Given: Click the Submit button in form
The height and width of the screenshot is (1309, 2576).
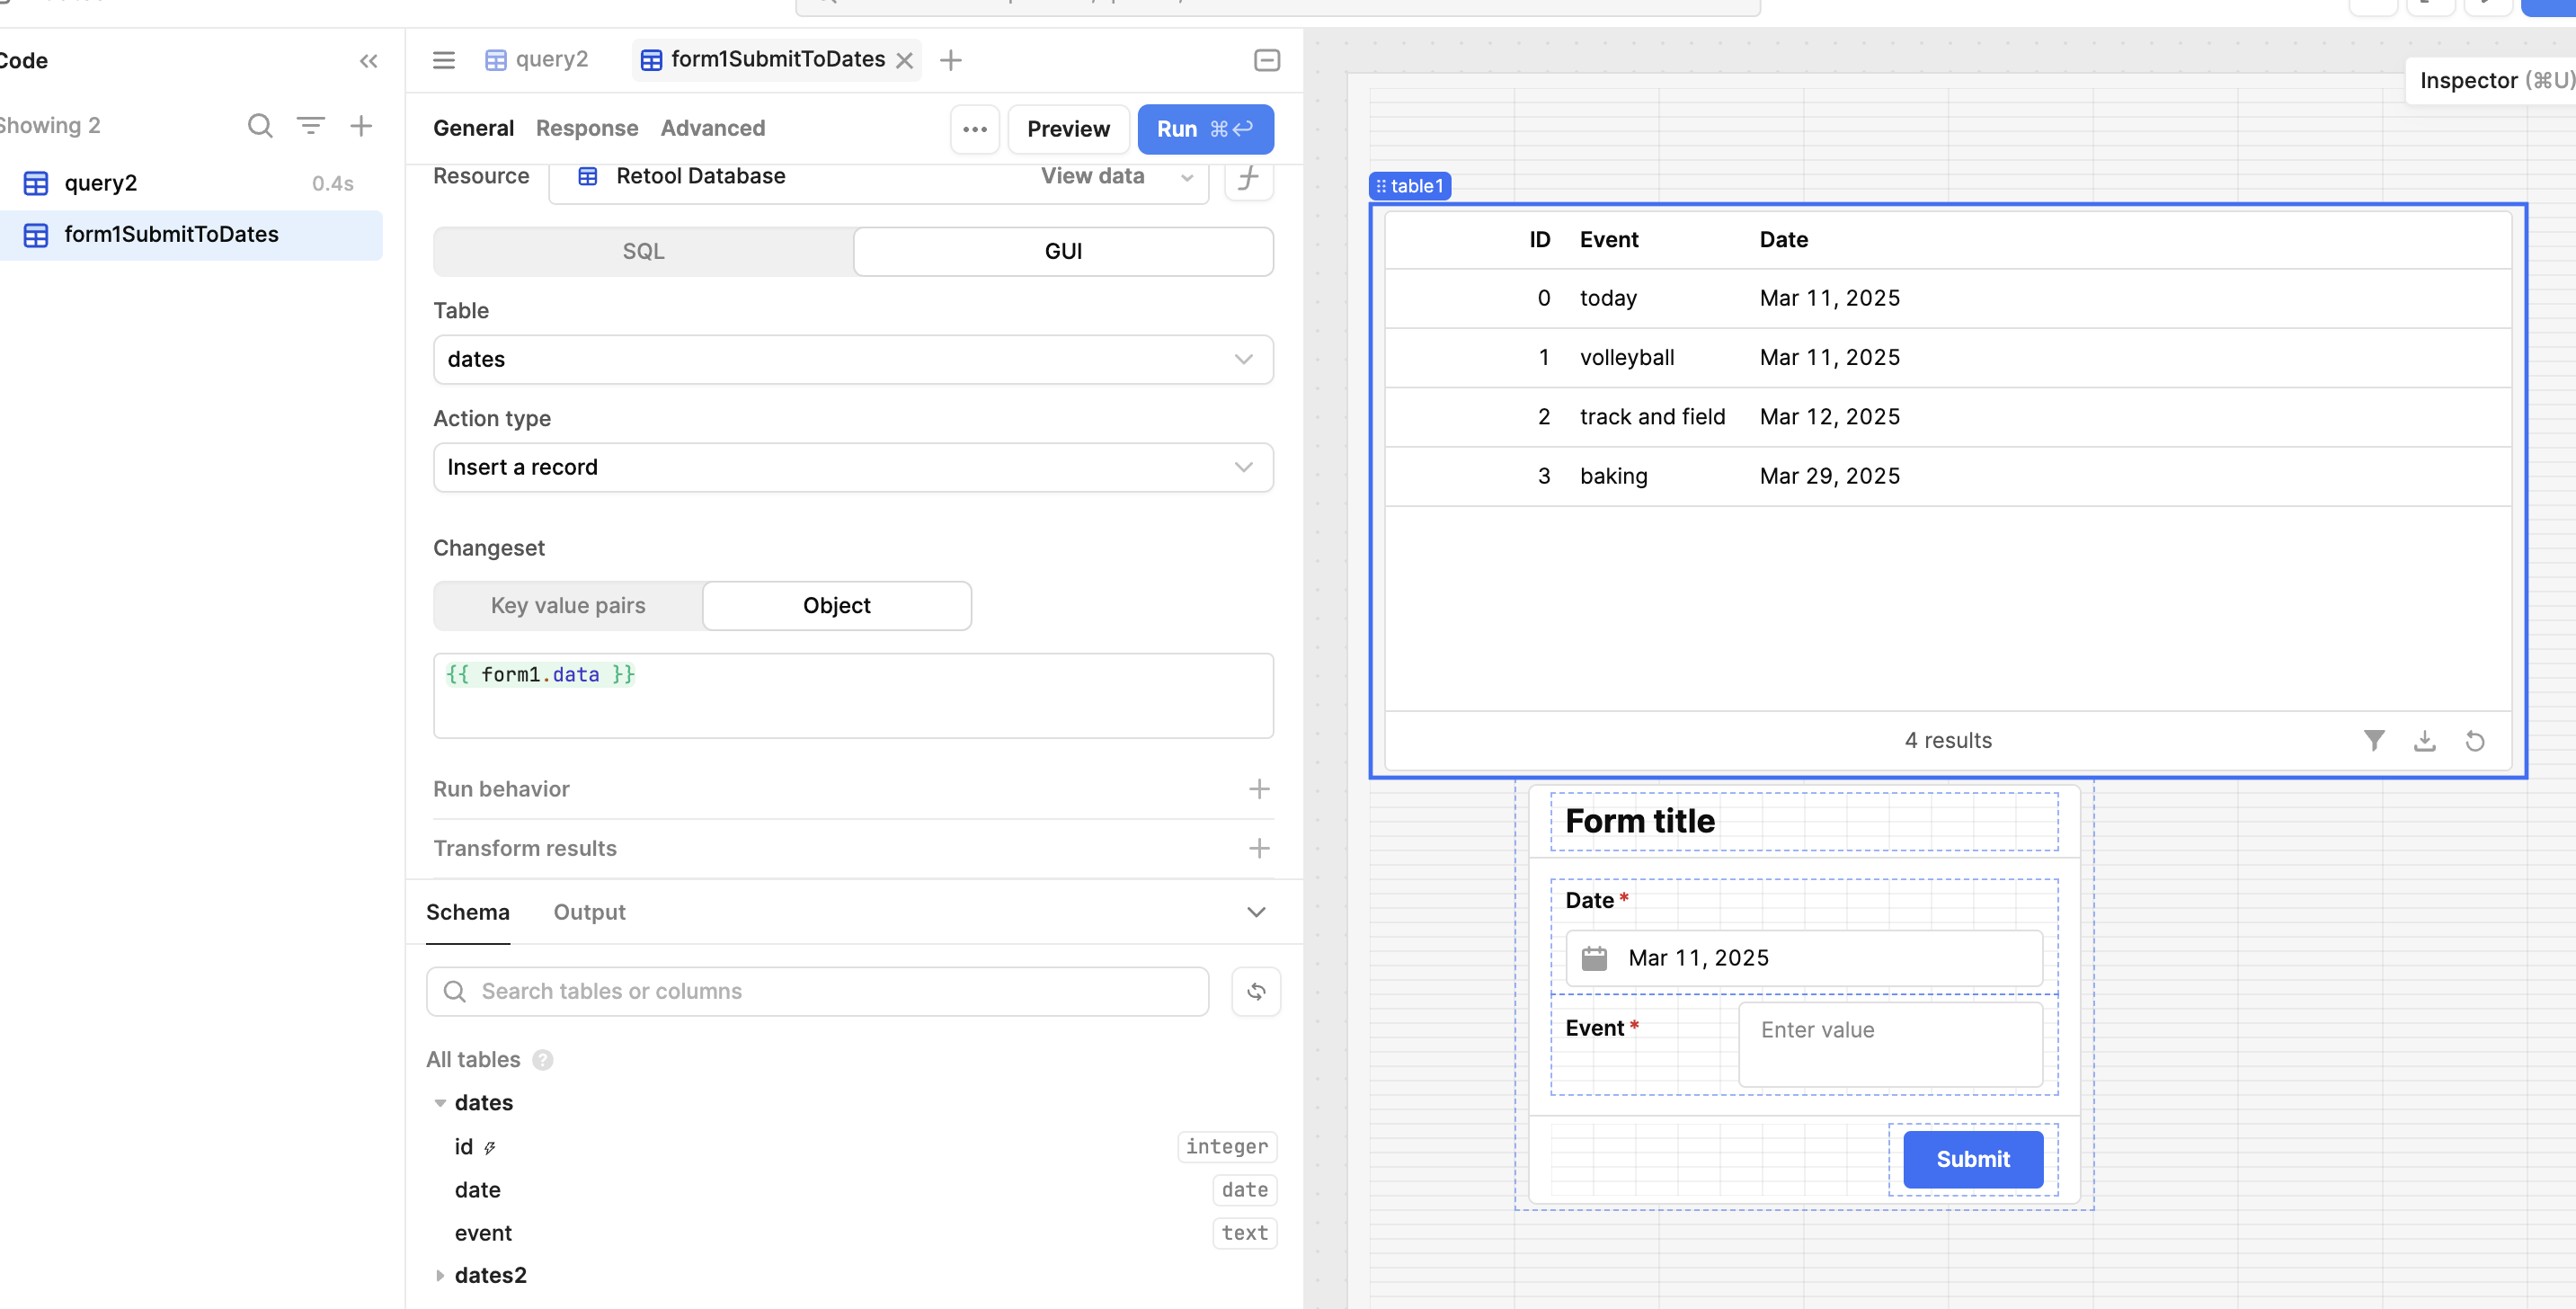Looking at the screenshot, I should 1972,1159.
